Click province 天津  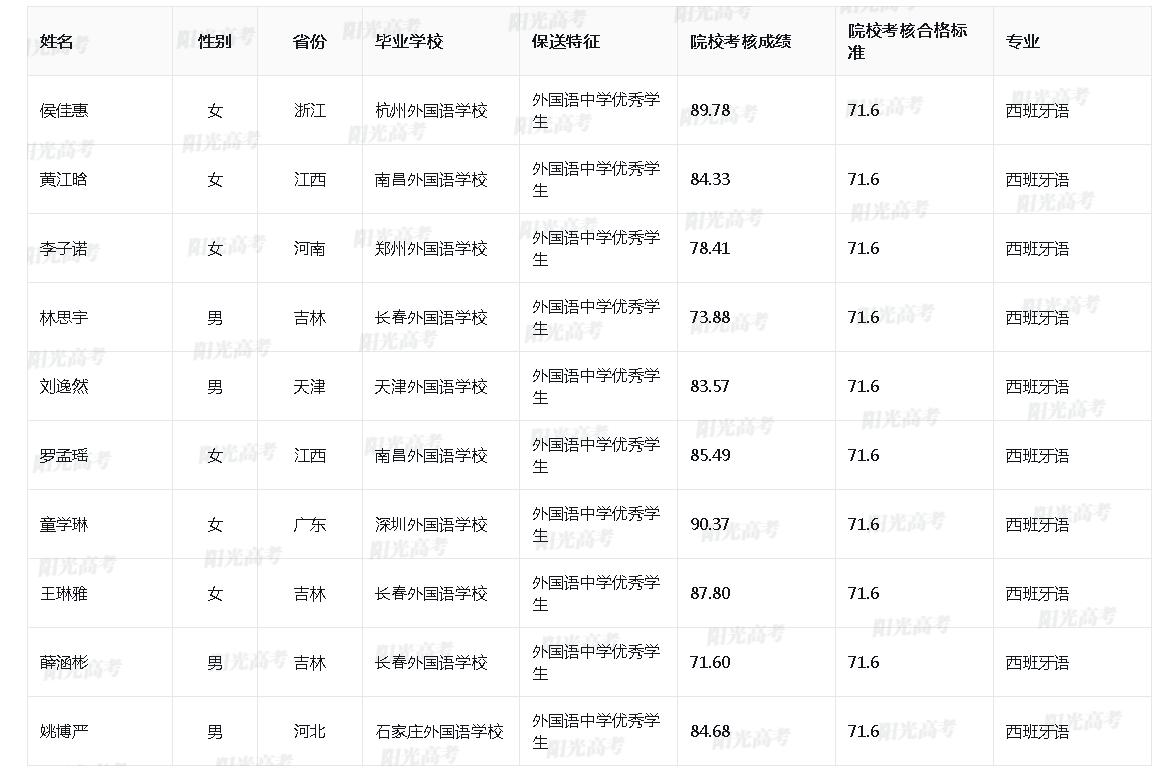pyautogui.click(x=309, y=386)
